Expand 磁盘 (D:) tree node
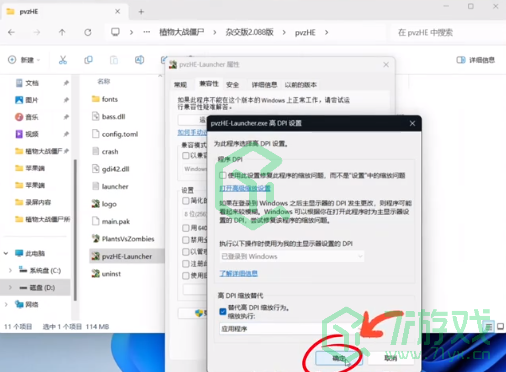This screenshot has height=372, width=506. (10, 287)
